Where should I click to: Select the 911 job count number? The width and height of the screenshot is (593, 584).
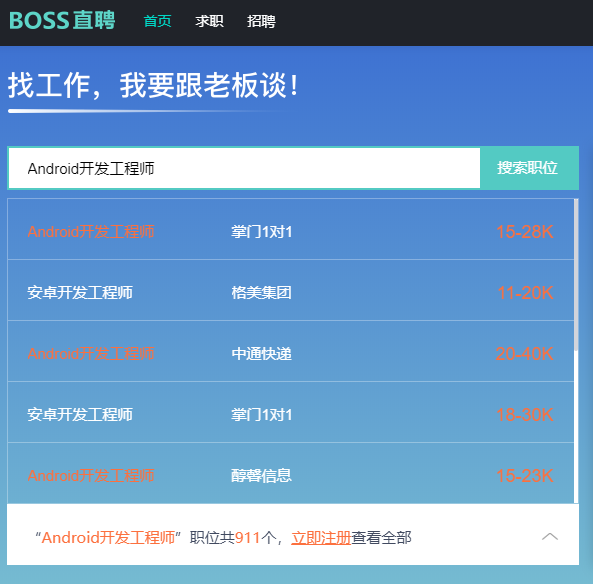click(247, 537)
